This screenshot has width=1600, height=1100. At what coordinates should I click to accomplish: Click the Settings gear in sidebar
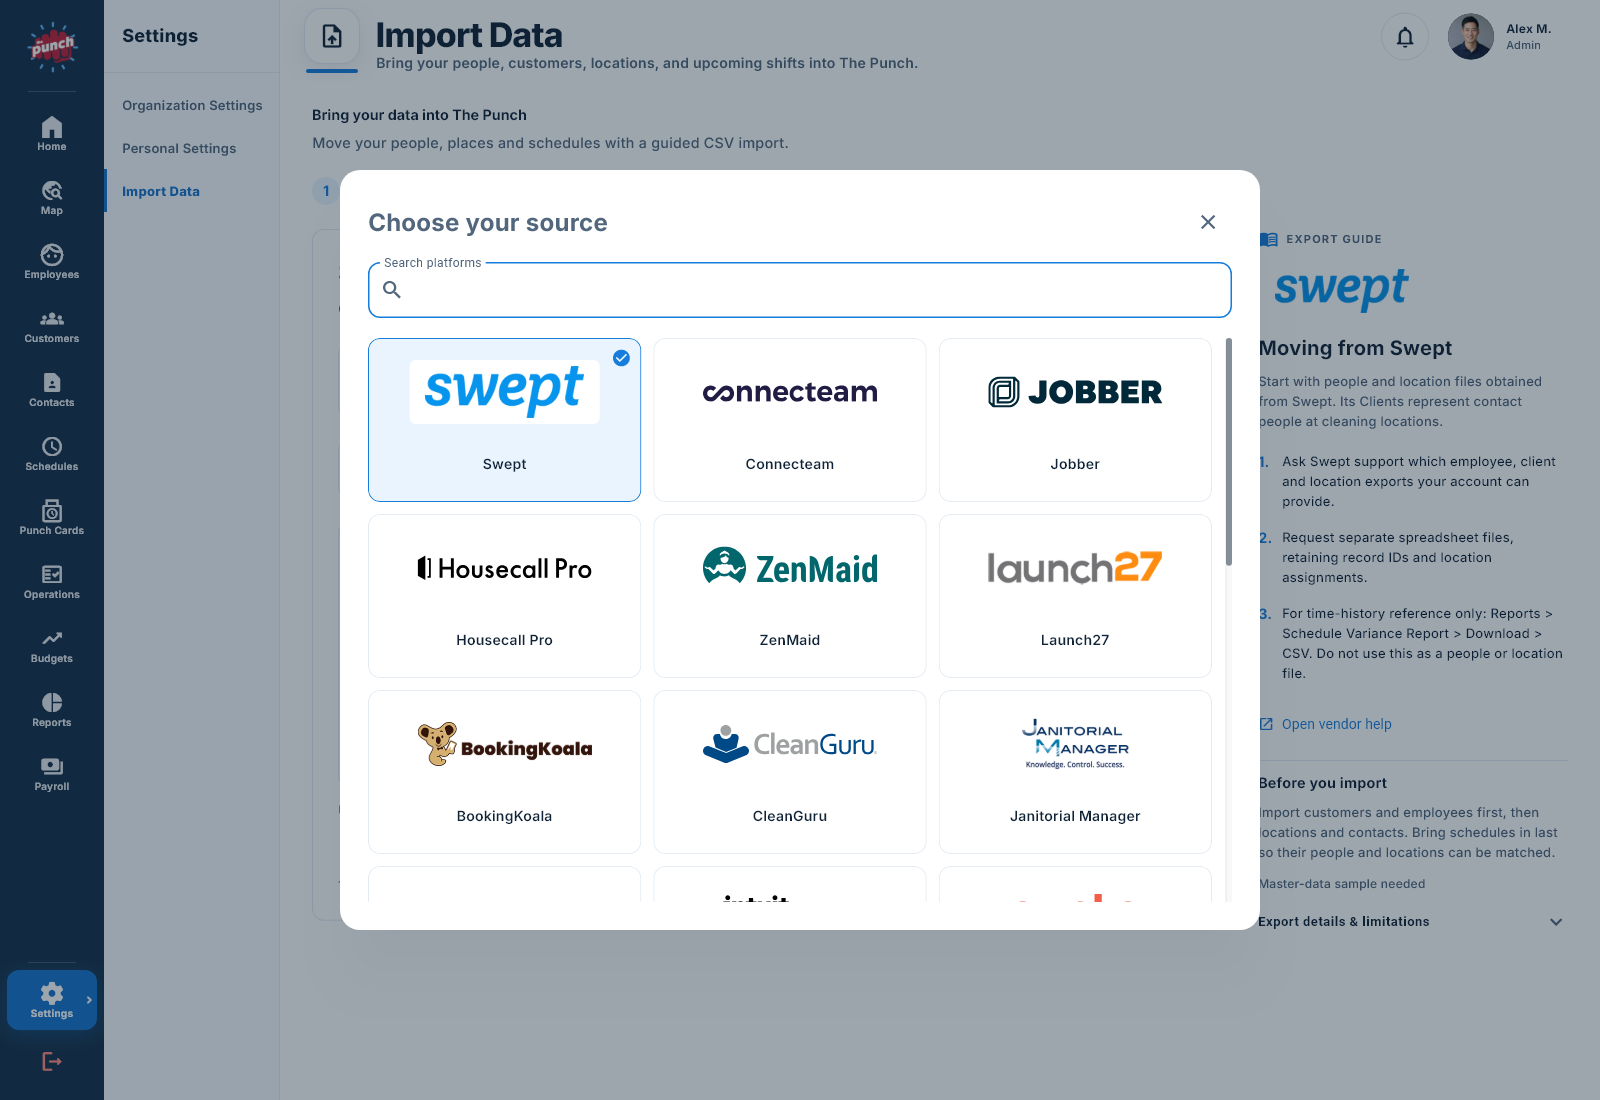[x=52, y=1000]
